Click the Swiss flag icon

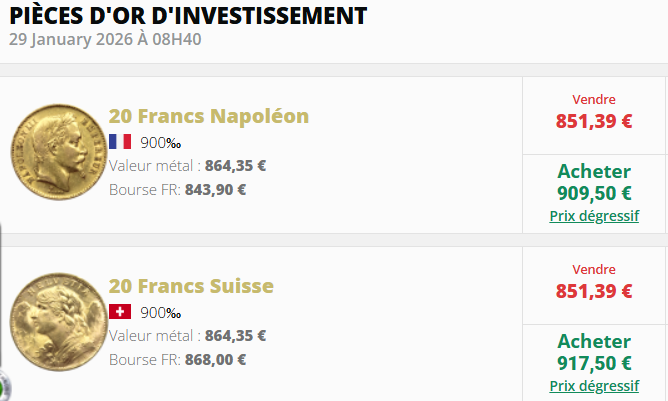point(120,312)
